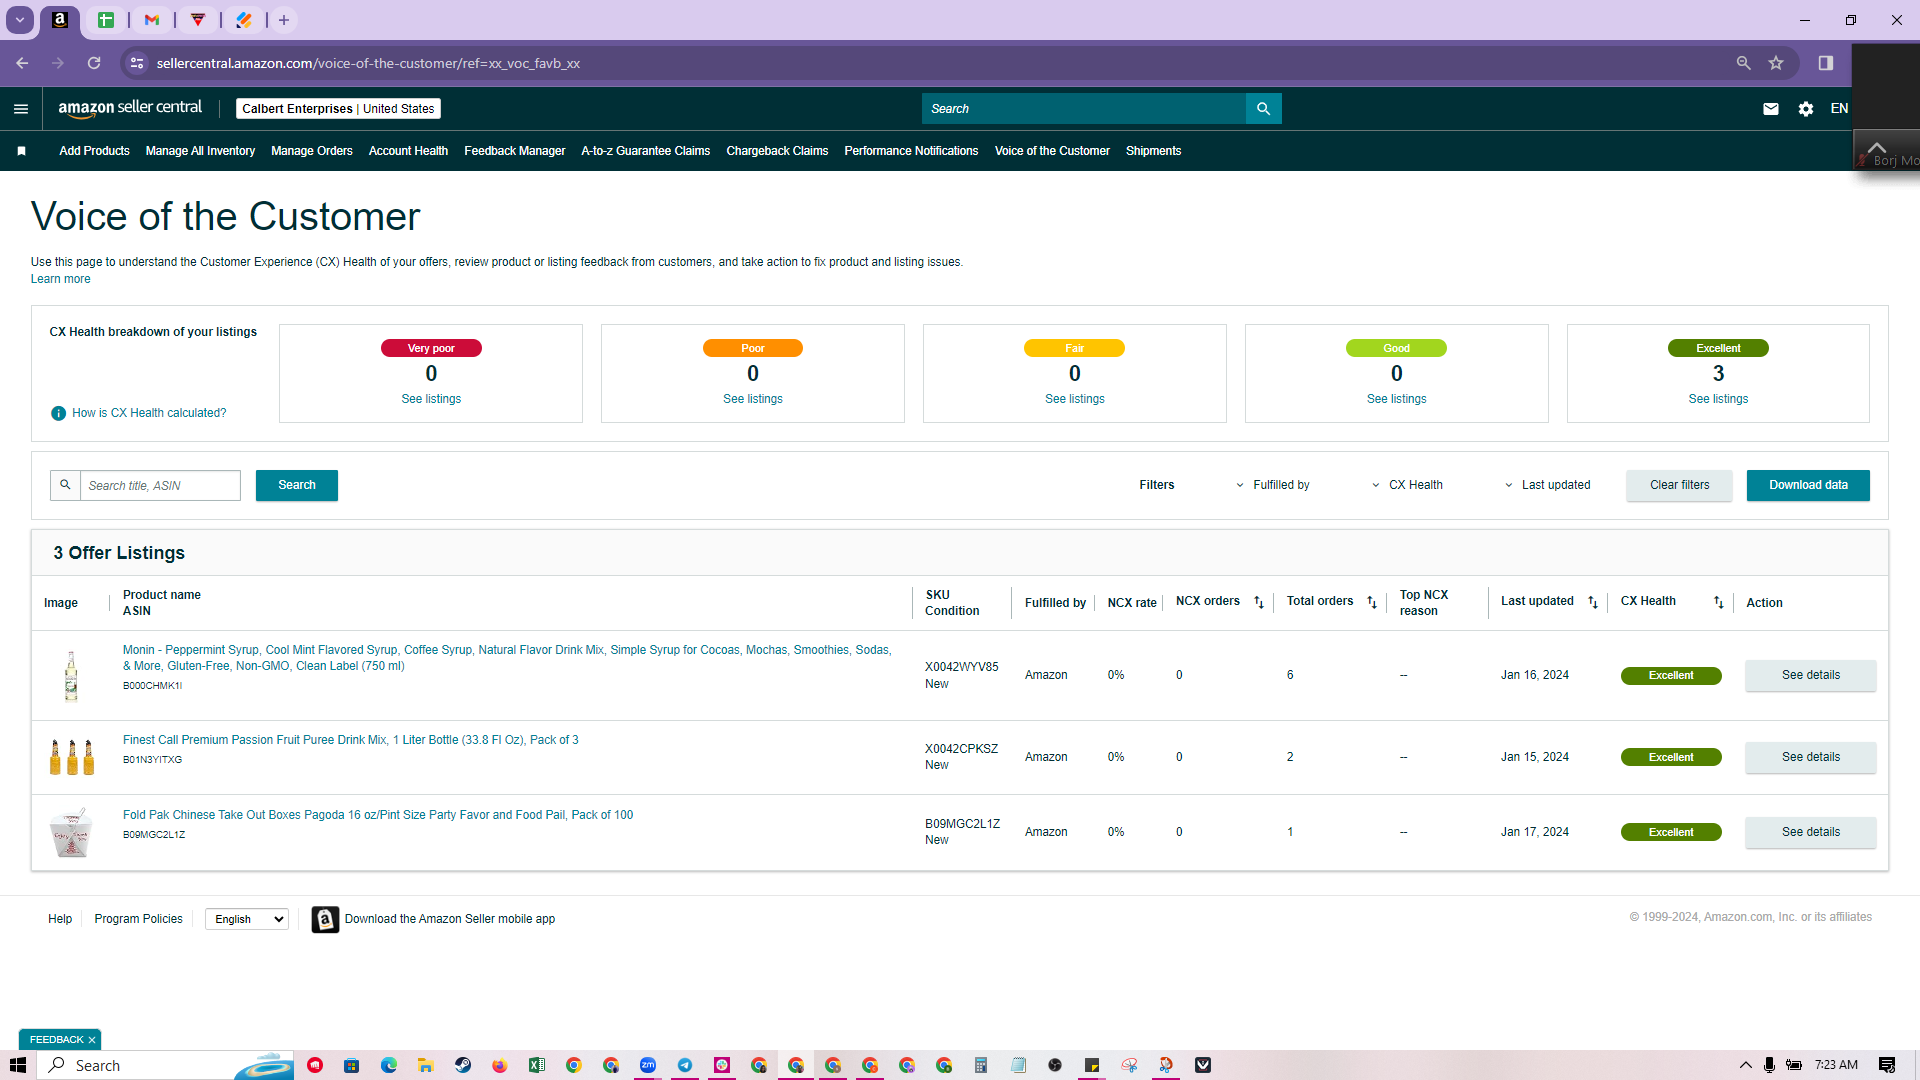Sort by Last updated arrows

click(x=1593, y=602)
